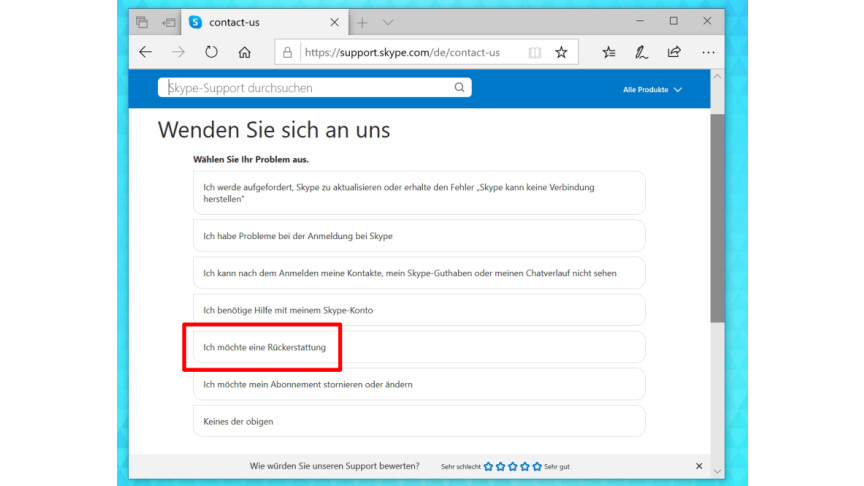Click the 'Sehr gut' label
This screenshot has height=486, width=864.
557,467
